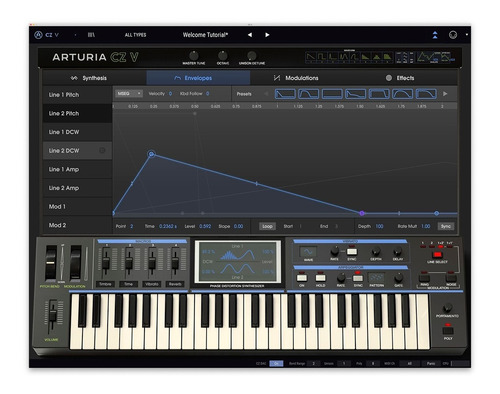Click the vibrato Wave display
The image size is (500, 394).
pyautogui.click(x=308, y=252)
